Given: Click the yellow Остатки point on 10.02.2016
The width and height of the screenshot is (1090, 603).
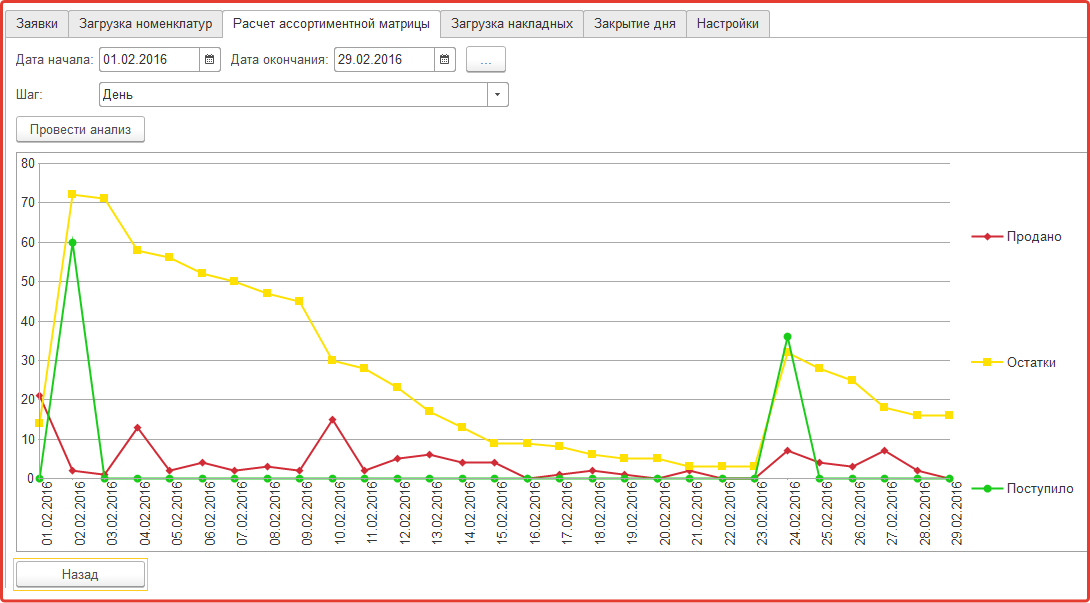Looking at the screenshot, I should coord(332,360).
